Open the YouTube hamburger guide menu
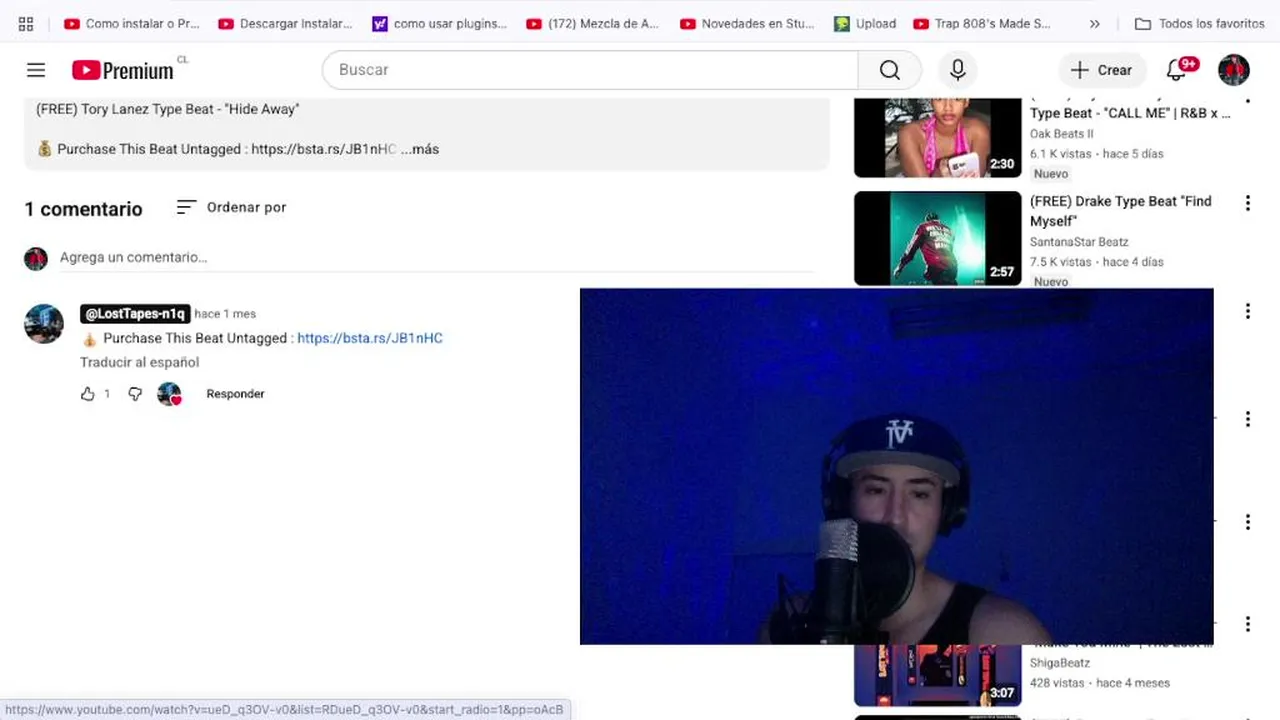1280x720 pixels. (x=36, y=70)
